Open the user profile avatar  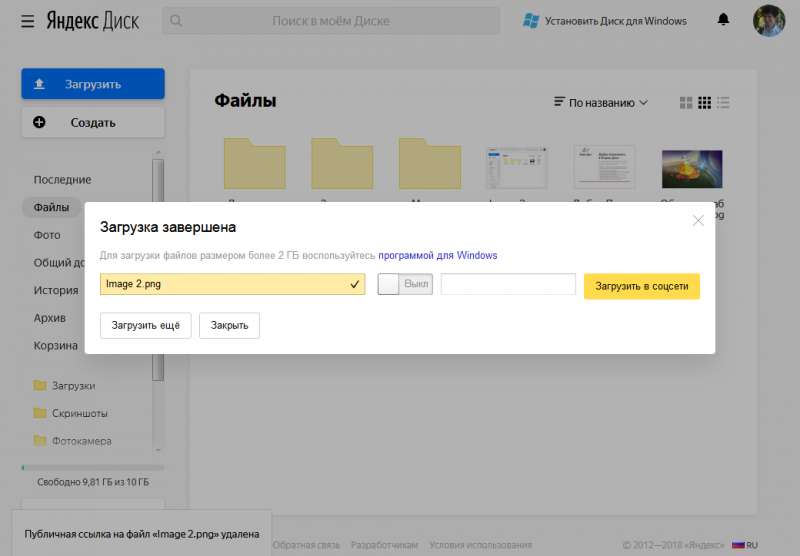(769, 21)
